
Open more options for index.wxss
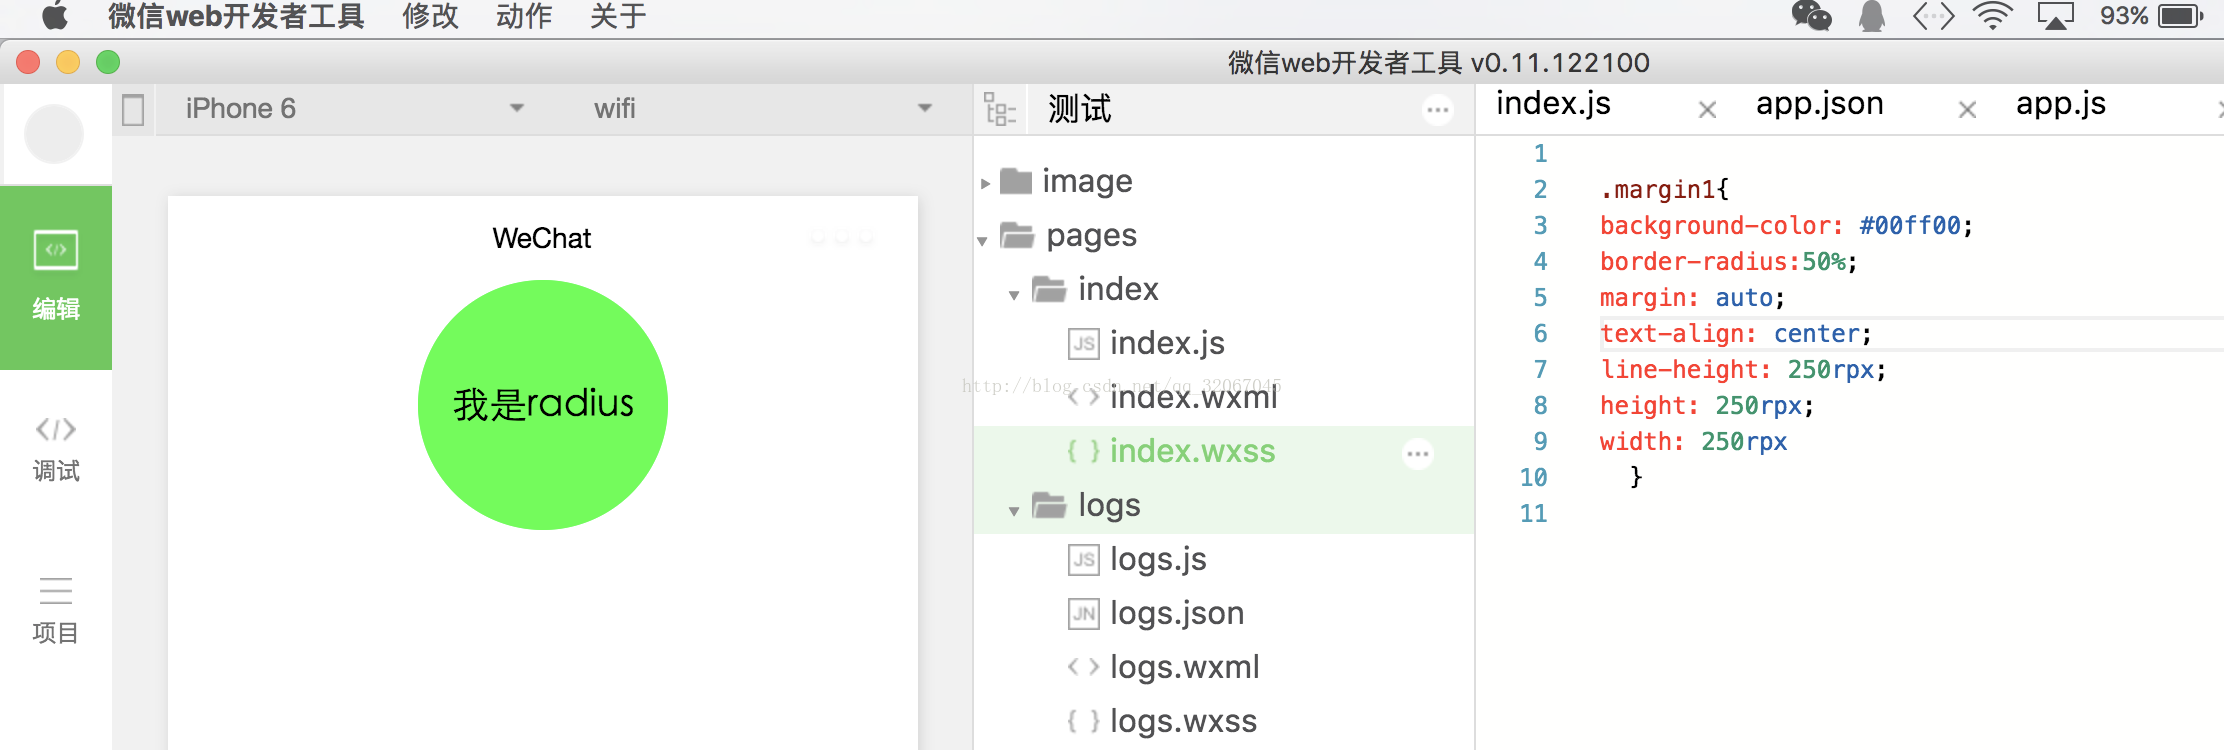point(1418,453)
